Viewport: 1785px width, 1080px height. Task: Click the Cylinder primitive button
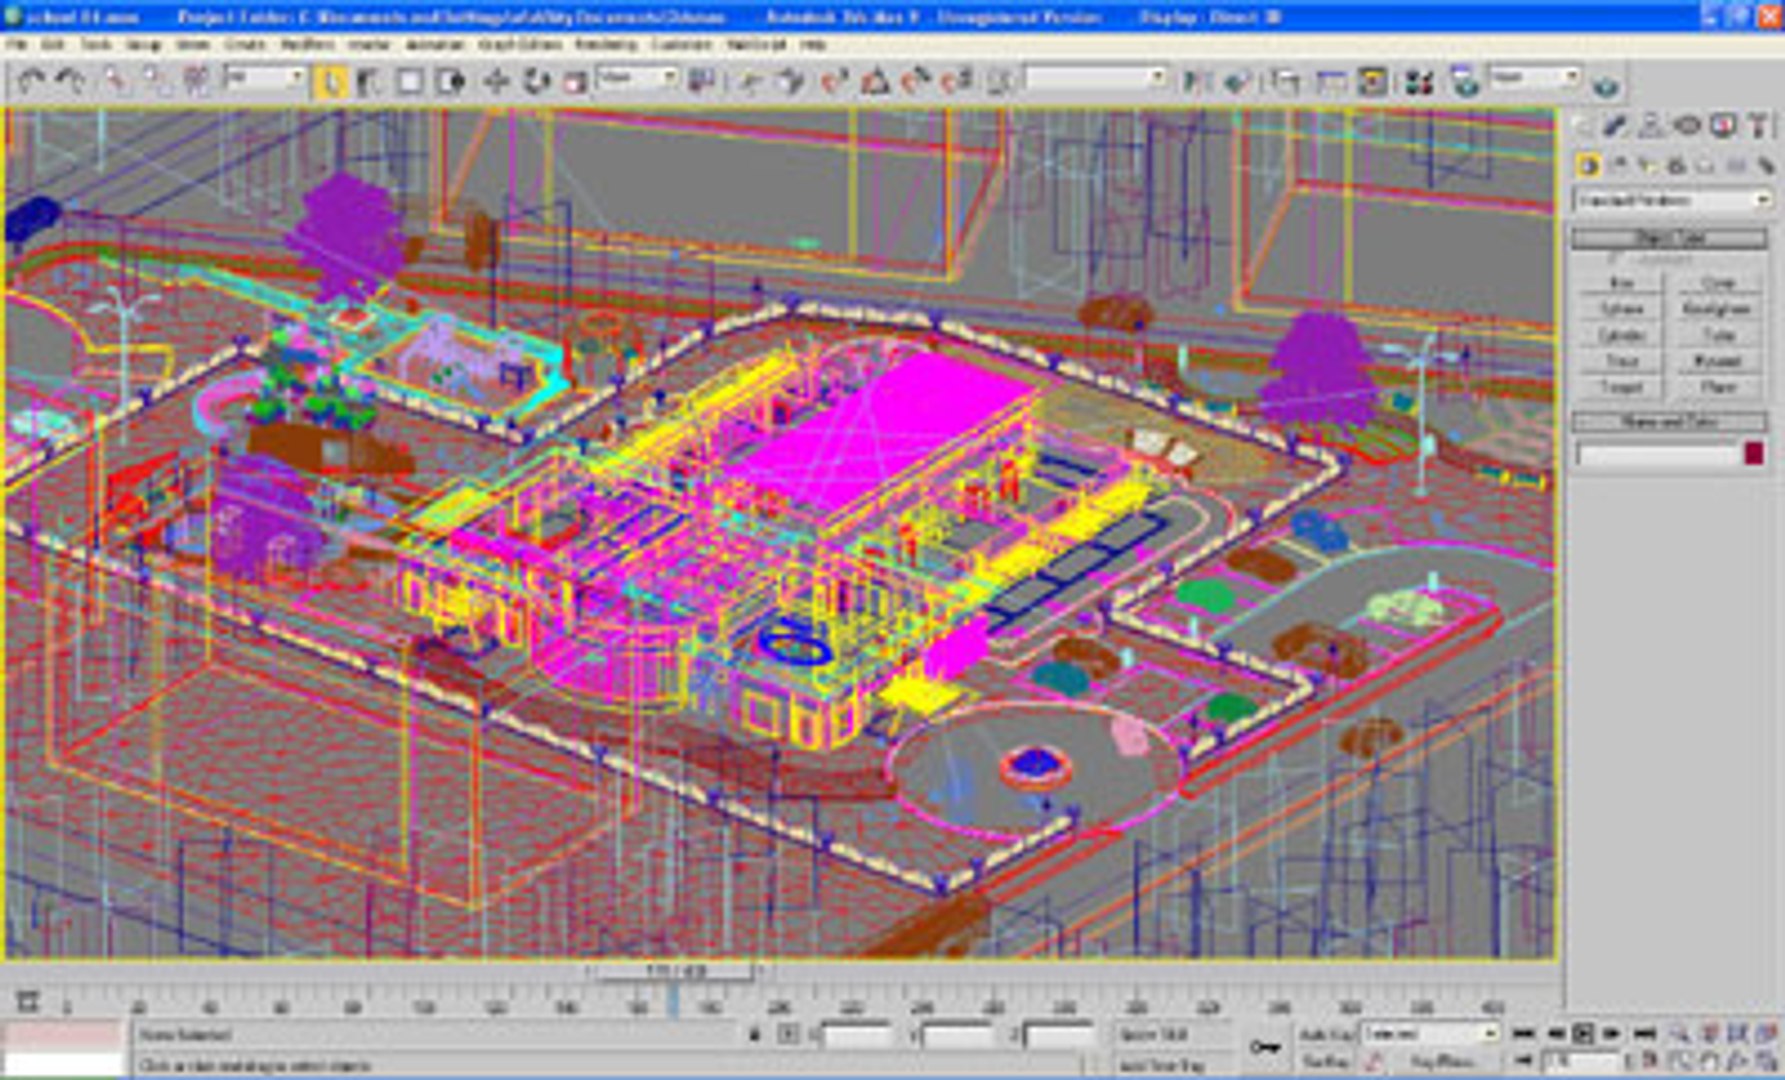point(1621,335)
